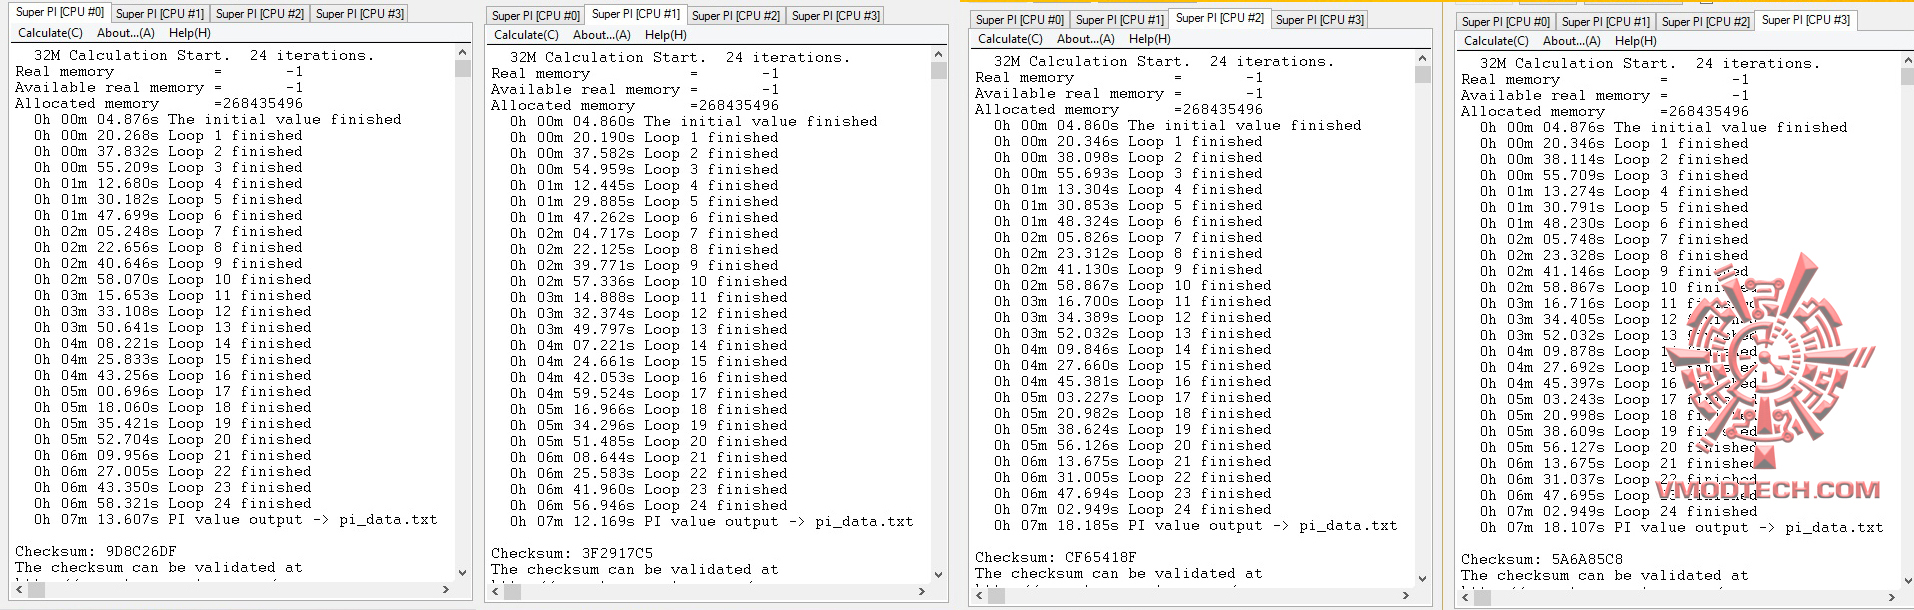Click the scroll-up arrow in the leftmost window
The width and height of the screenshot is (1914, 610).
coord(462,52)
